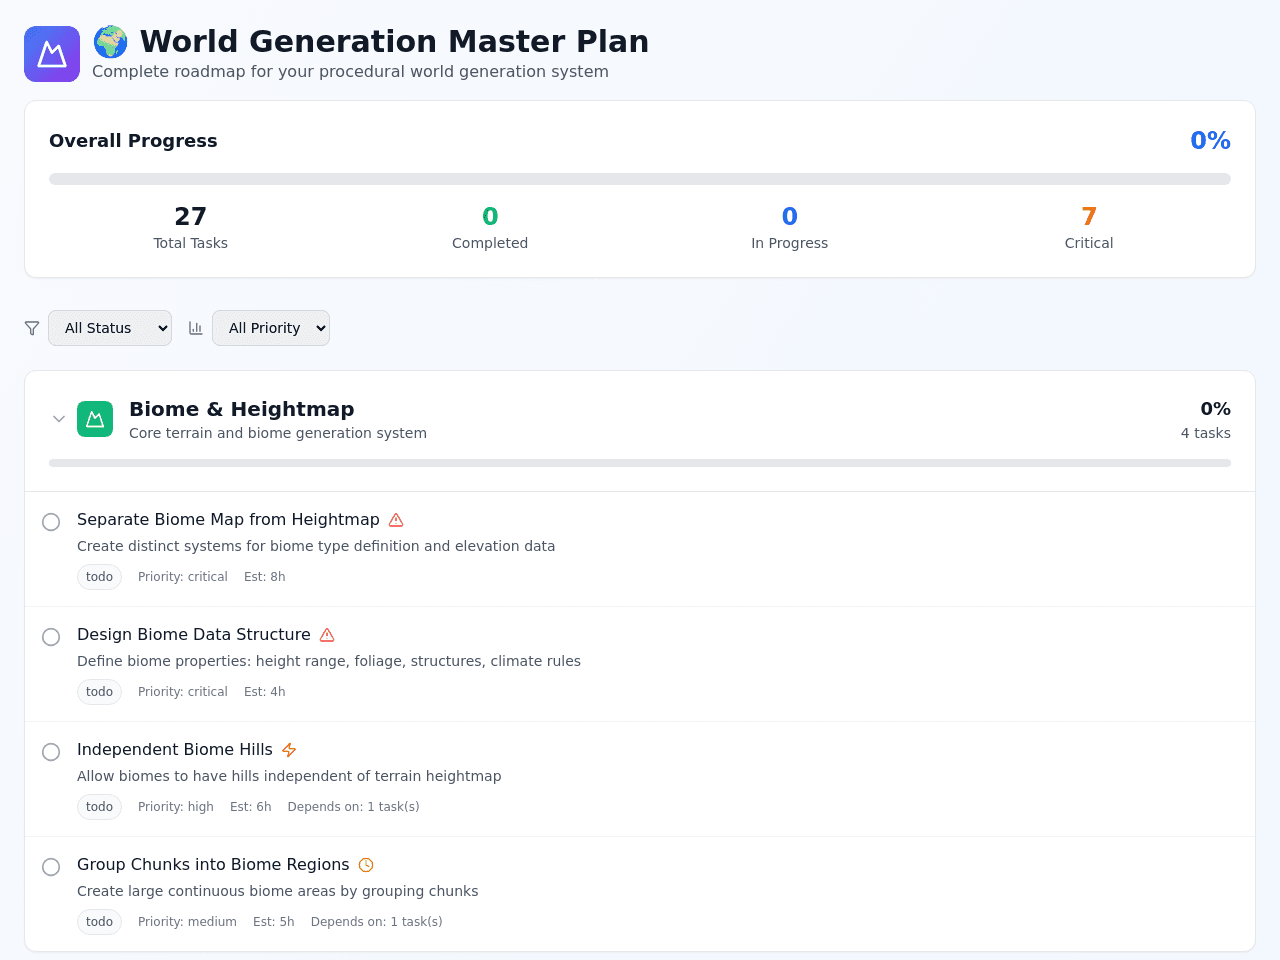Viewport: 1280px width, 960px height.
Task: Click the todo badge under Separate Biome Map
Action: [99, 577]
